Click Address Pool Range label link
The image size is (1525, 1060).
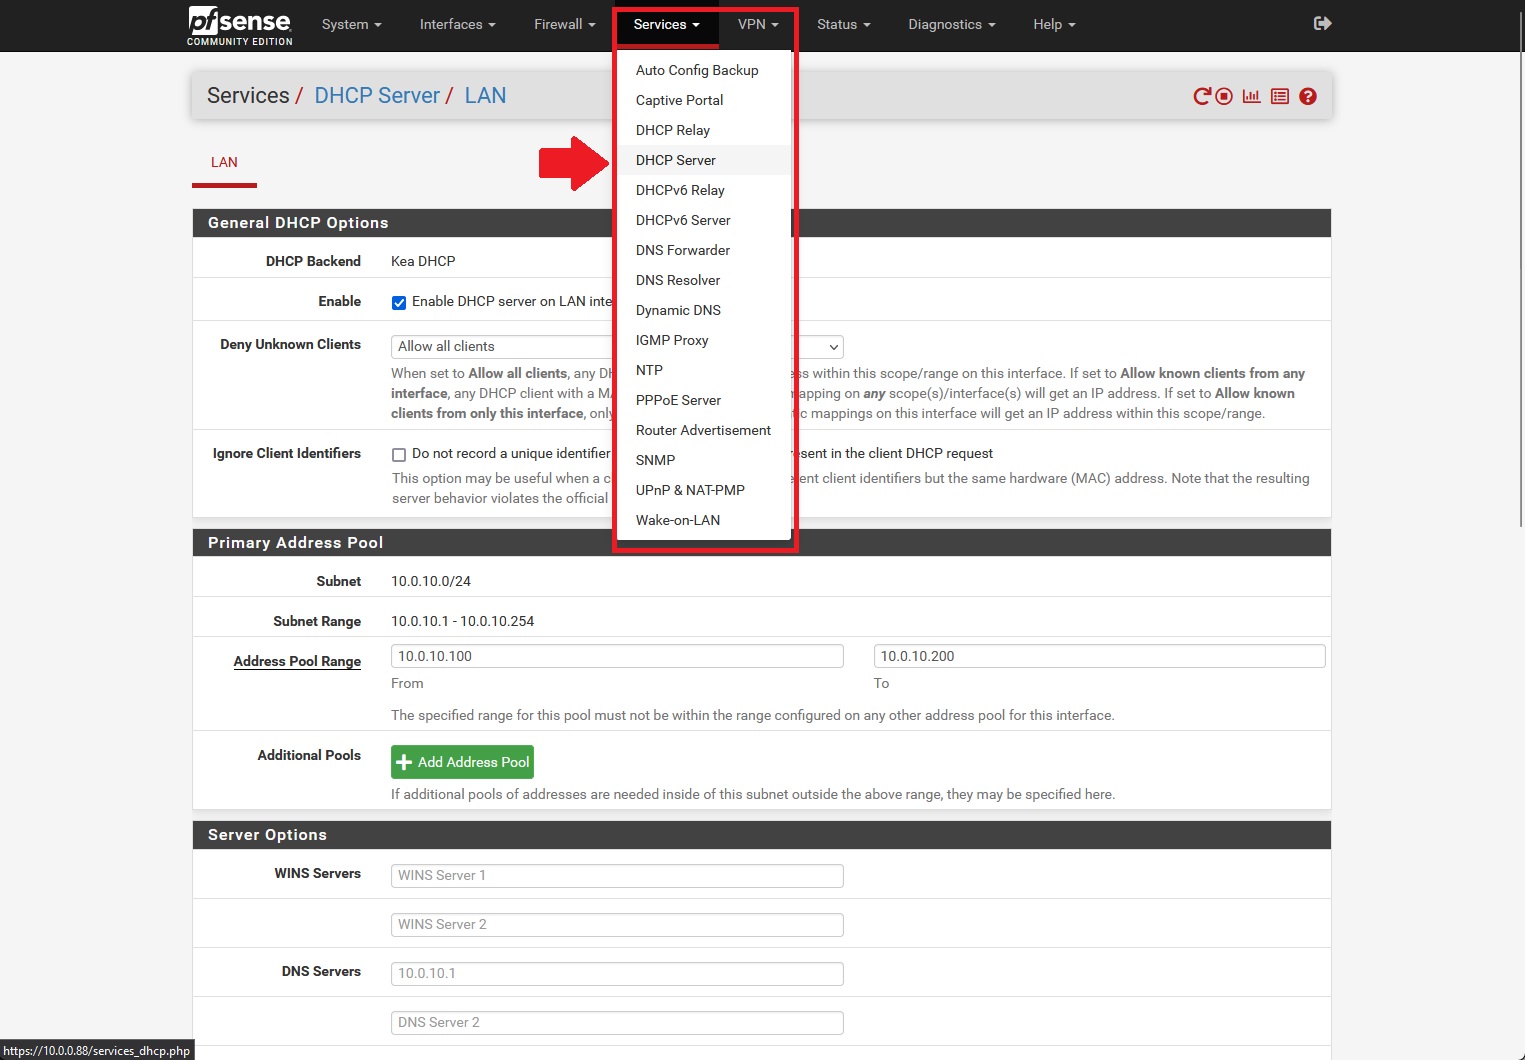point(297,661)
